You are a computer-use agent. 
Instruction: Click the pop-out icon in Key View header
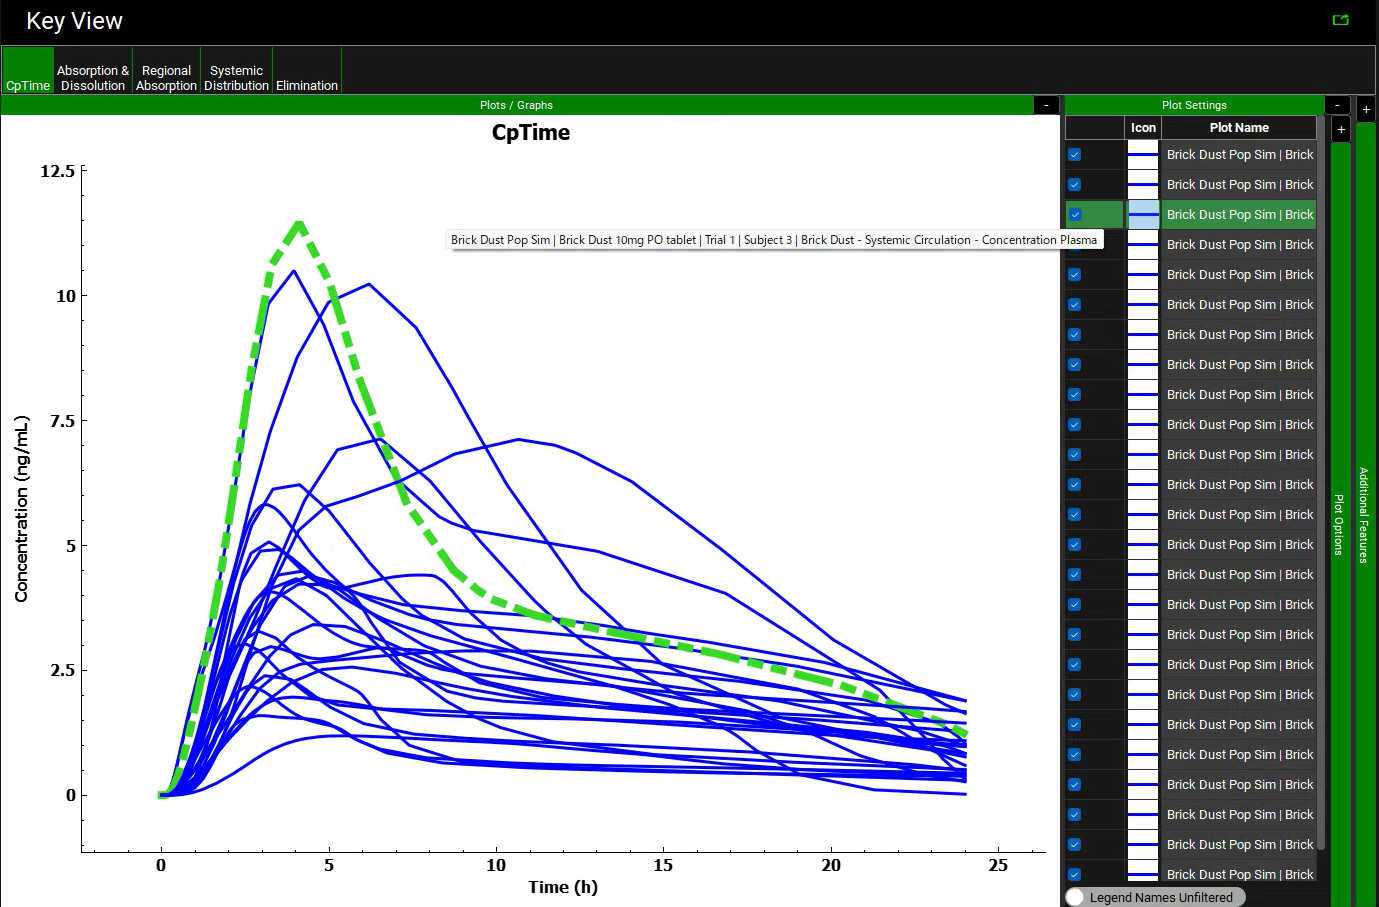pos(1340,20)
